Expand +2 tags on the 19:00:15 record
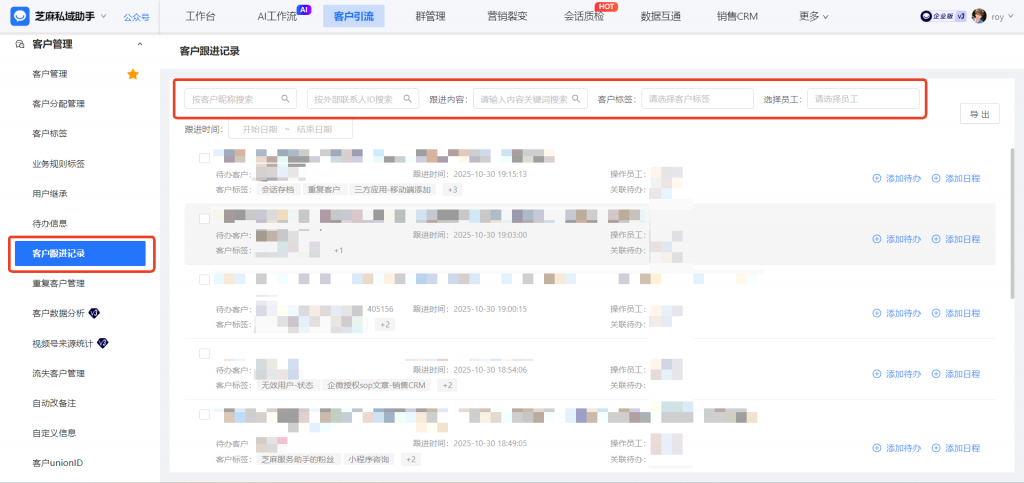1024x483 pixels. (385, 324)
